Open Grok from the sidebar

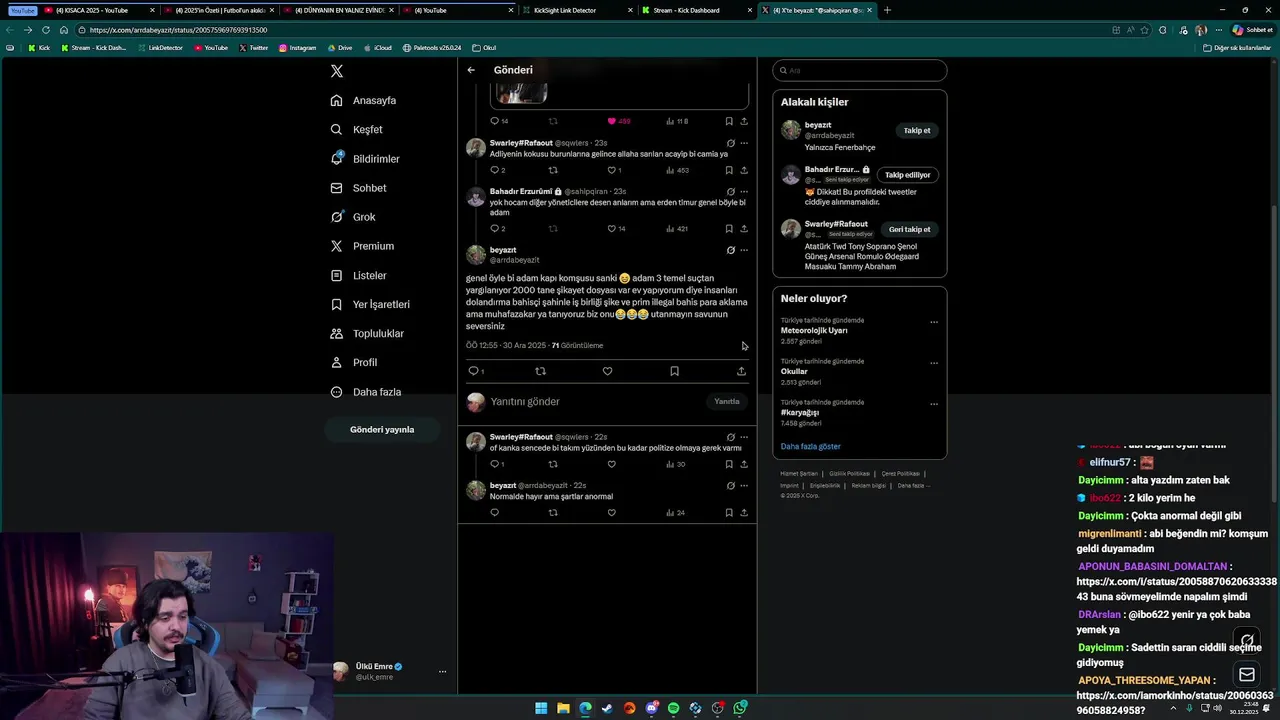coord(354,217)
